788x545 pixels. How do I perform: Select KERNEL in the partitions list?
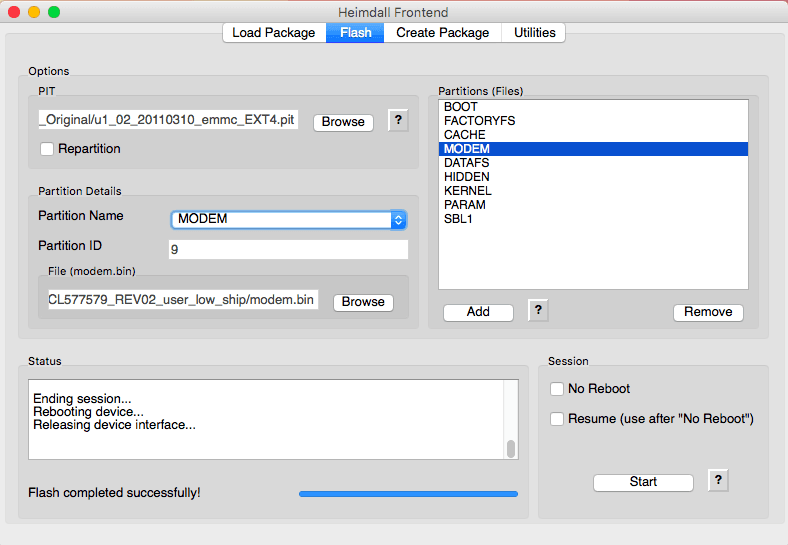coord(593,192)
